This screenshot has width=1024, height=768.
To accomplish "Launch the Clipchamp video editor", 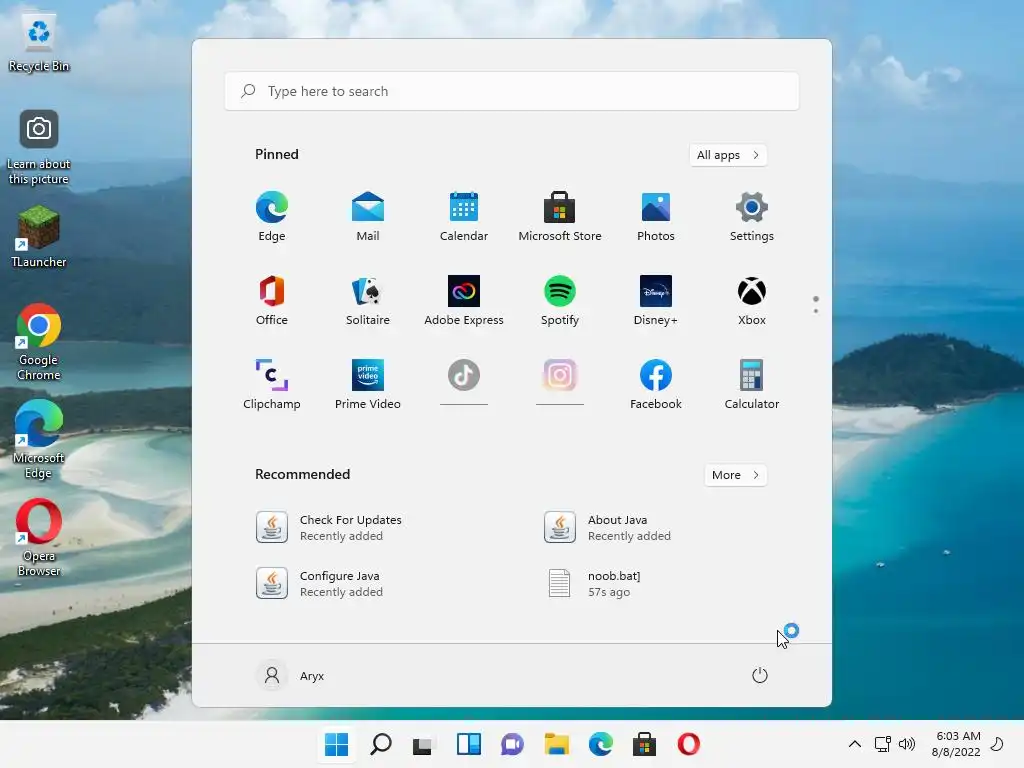I will (x=272, y=385).
